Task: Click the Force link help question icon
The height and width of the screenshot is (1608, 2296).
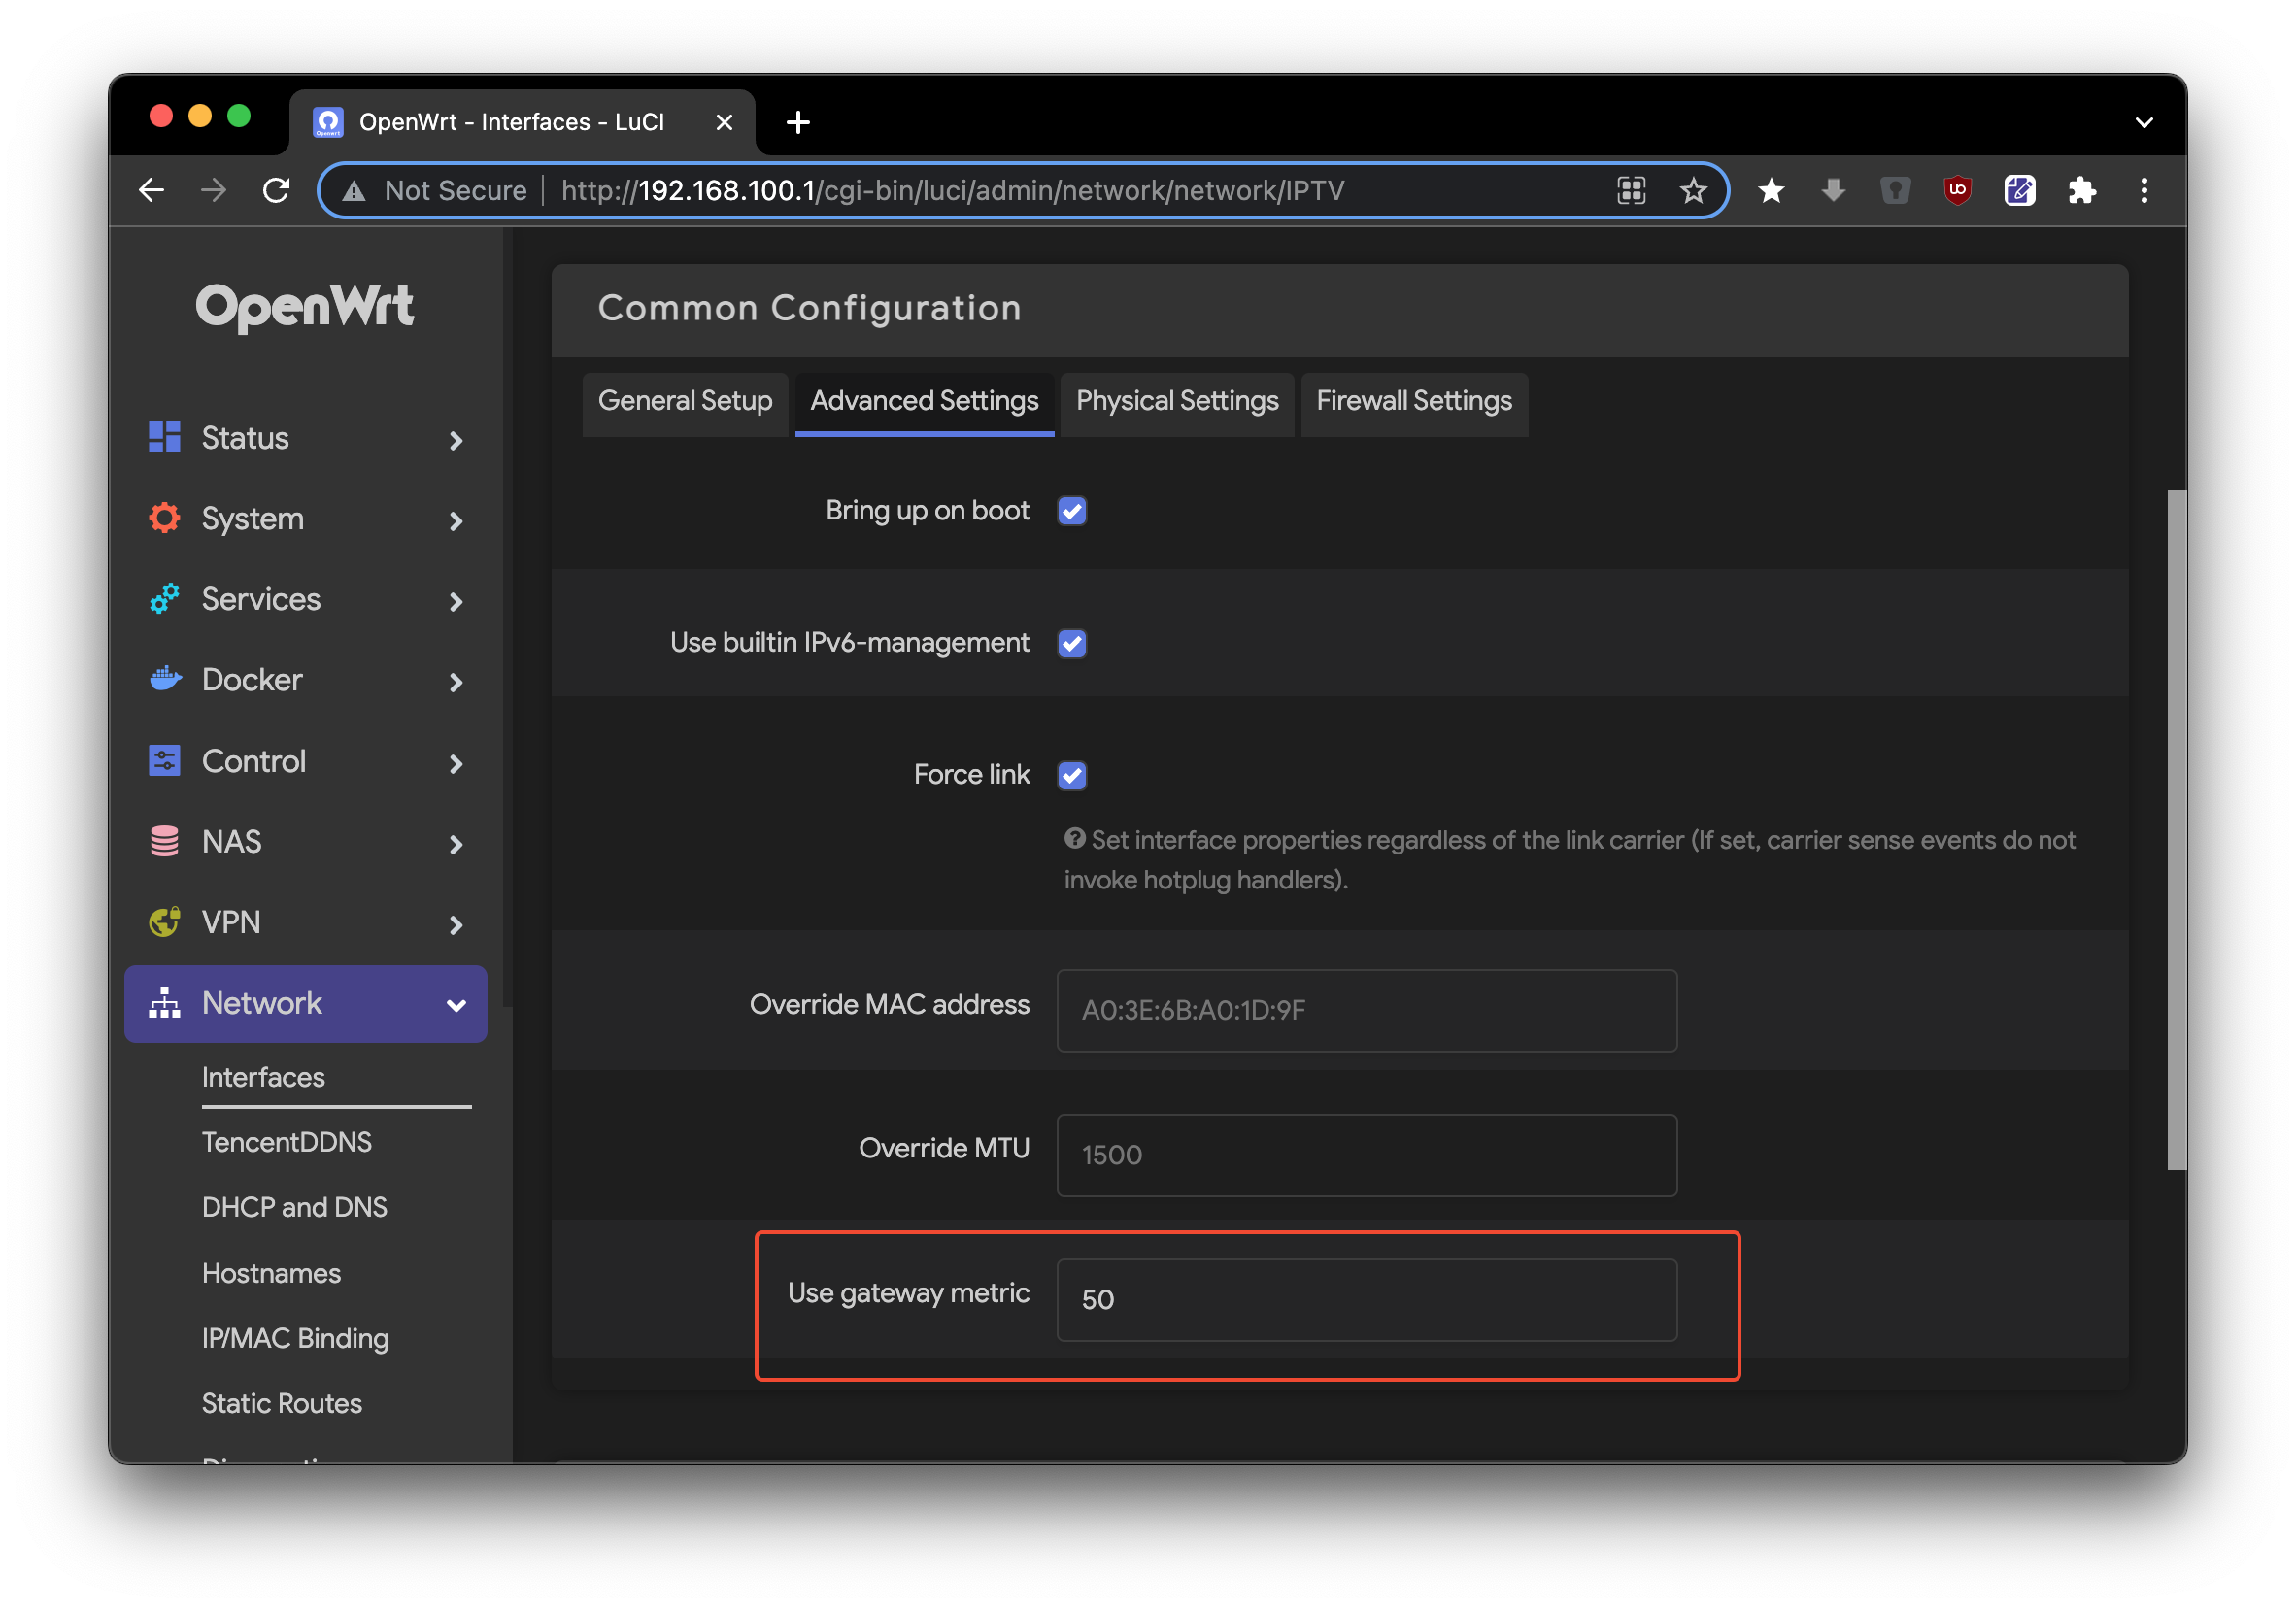Action: pos(1074,838)
